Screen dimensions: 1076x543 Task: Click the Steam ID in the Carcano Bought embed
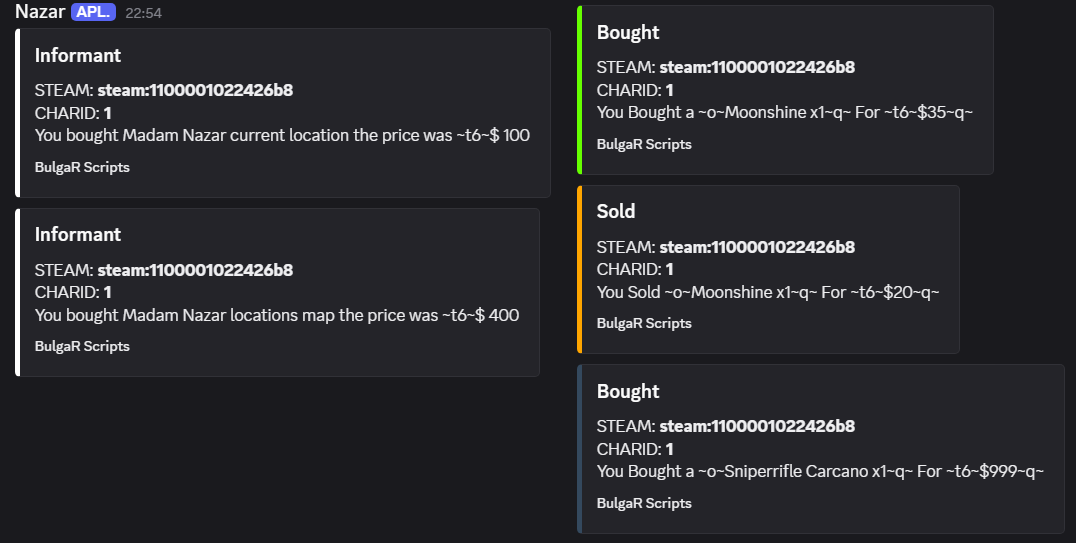[x=757, y=426]
